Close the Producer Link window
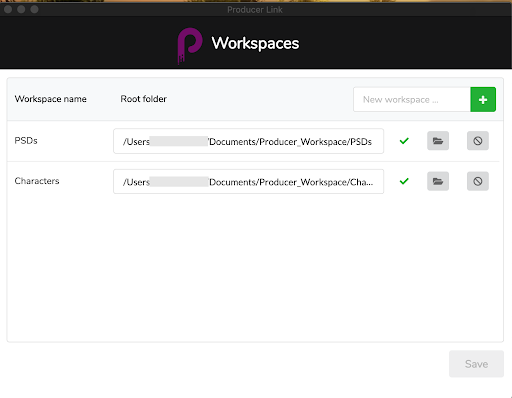 8,9
